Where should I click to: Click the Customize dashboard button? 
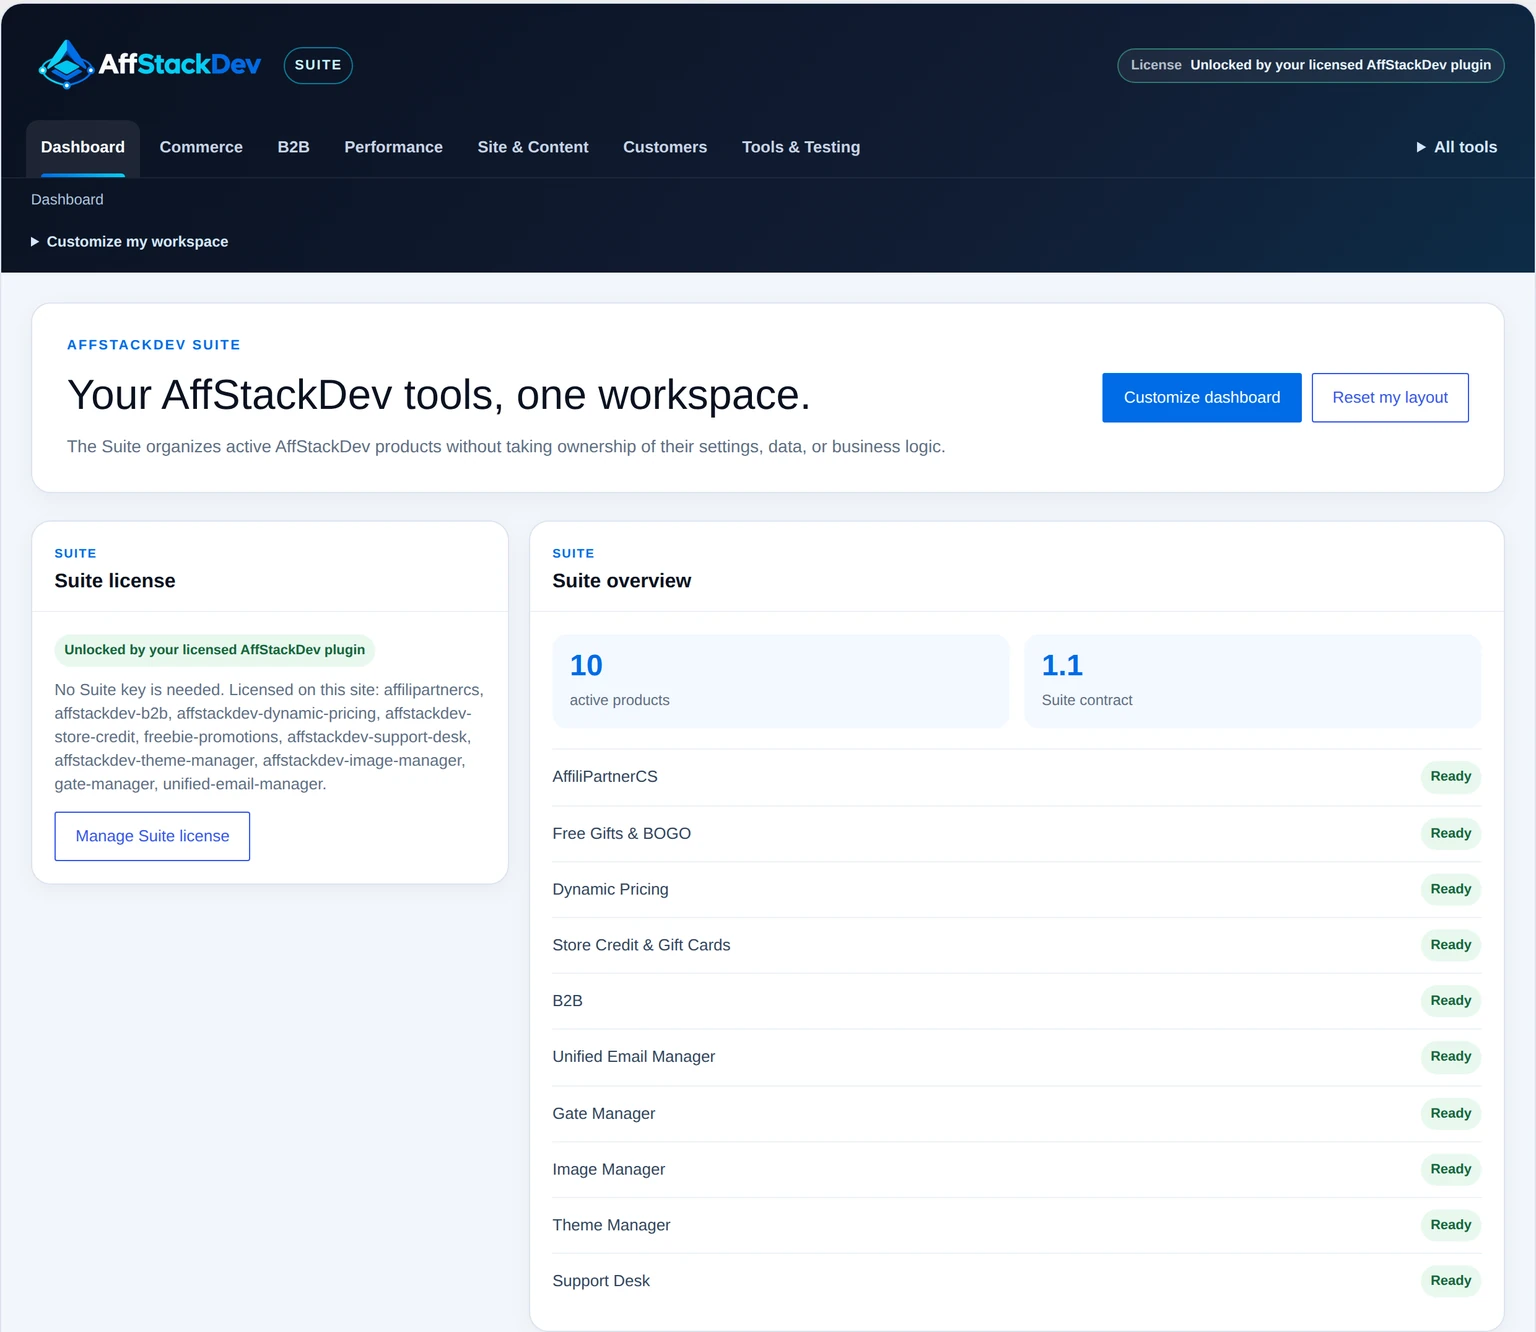click(x=1202, y=398)
